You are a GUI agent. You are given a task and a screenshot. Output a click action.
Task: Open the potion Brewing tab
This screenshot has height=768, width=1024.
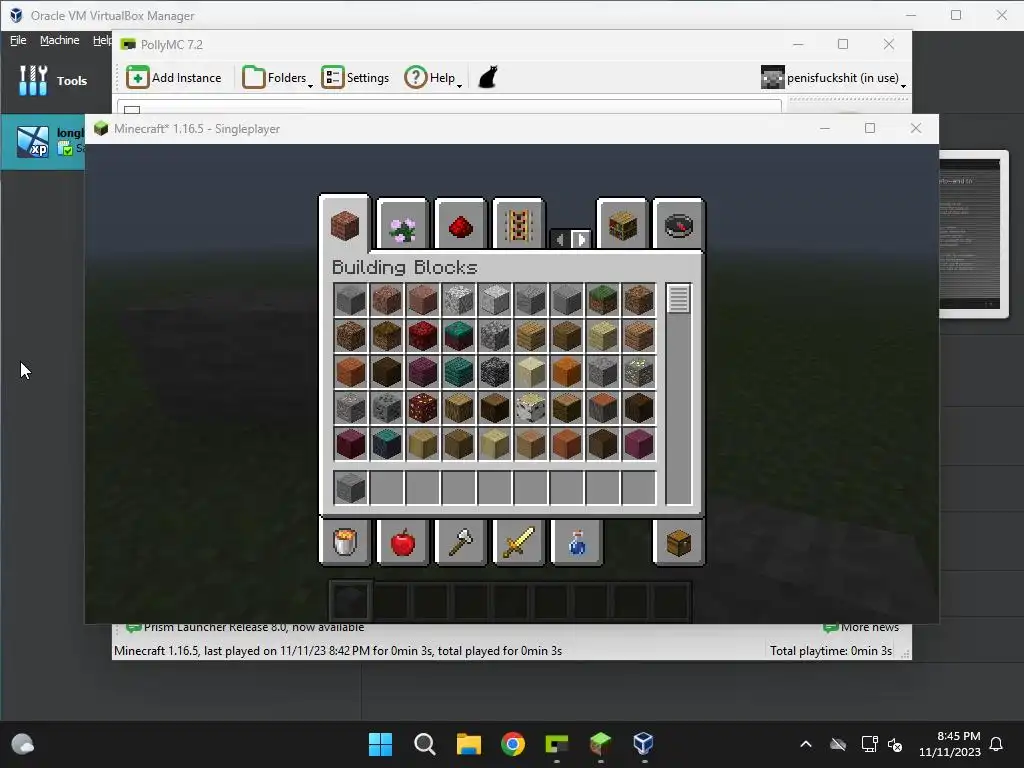tap(576, 541)
